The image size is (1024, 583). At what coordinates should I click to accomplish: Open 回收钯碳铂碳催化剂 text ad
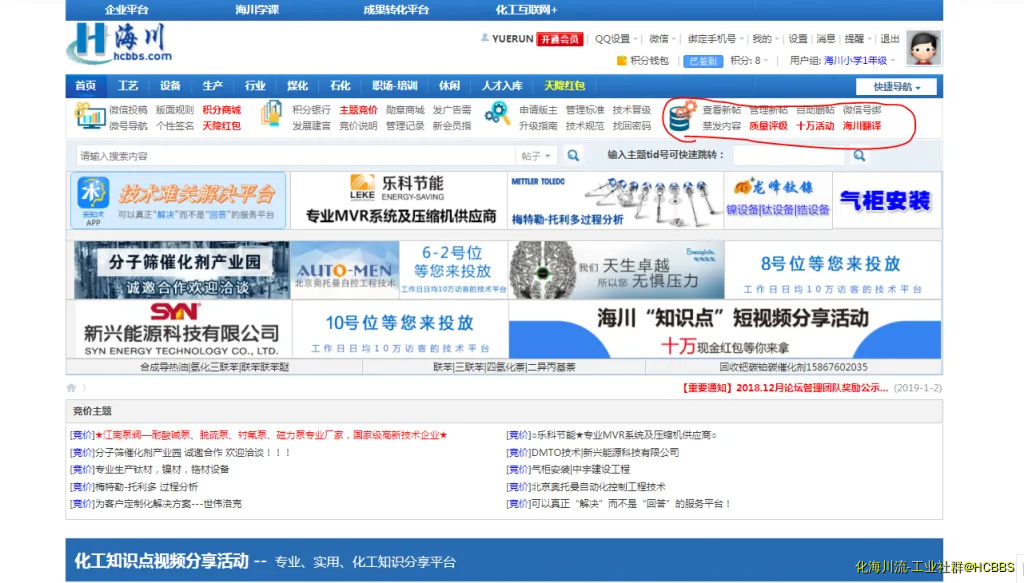pos(793,367)
